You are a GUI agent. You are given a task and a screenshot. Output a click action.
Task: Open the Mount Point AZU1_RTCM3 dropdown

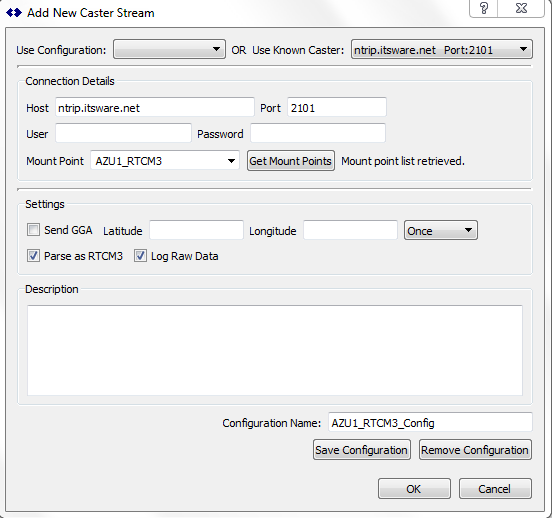[x=165, y=161]
